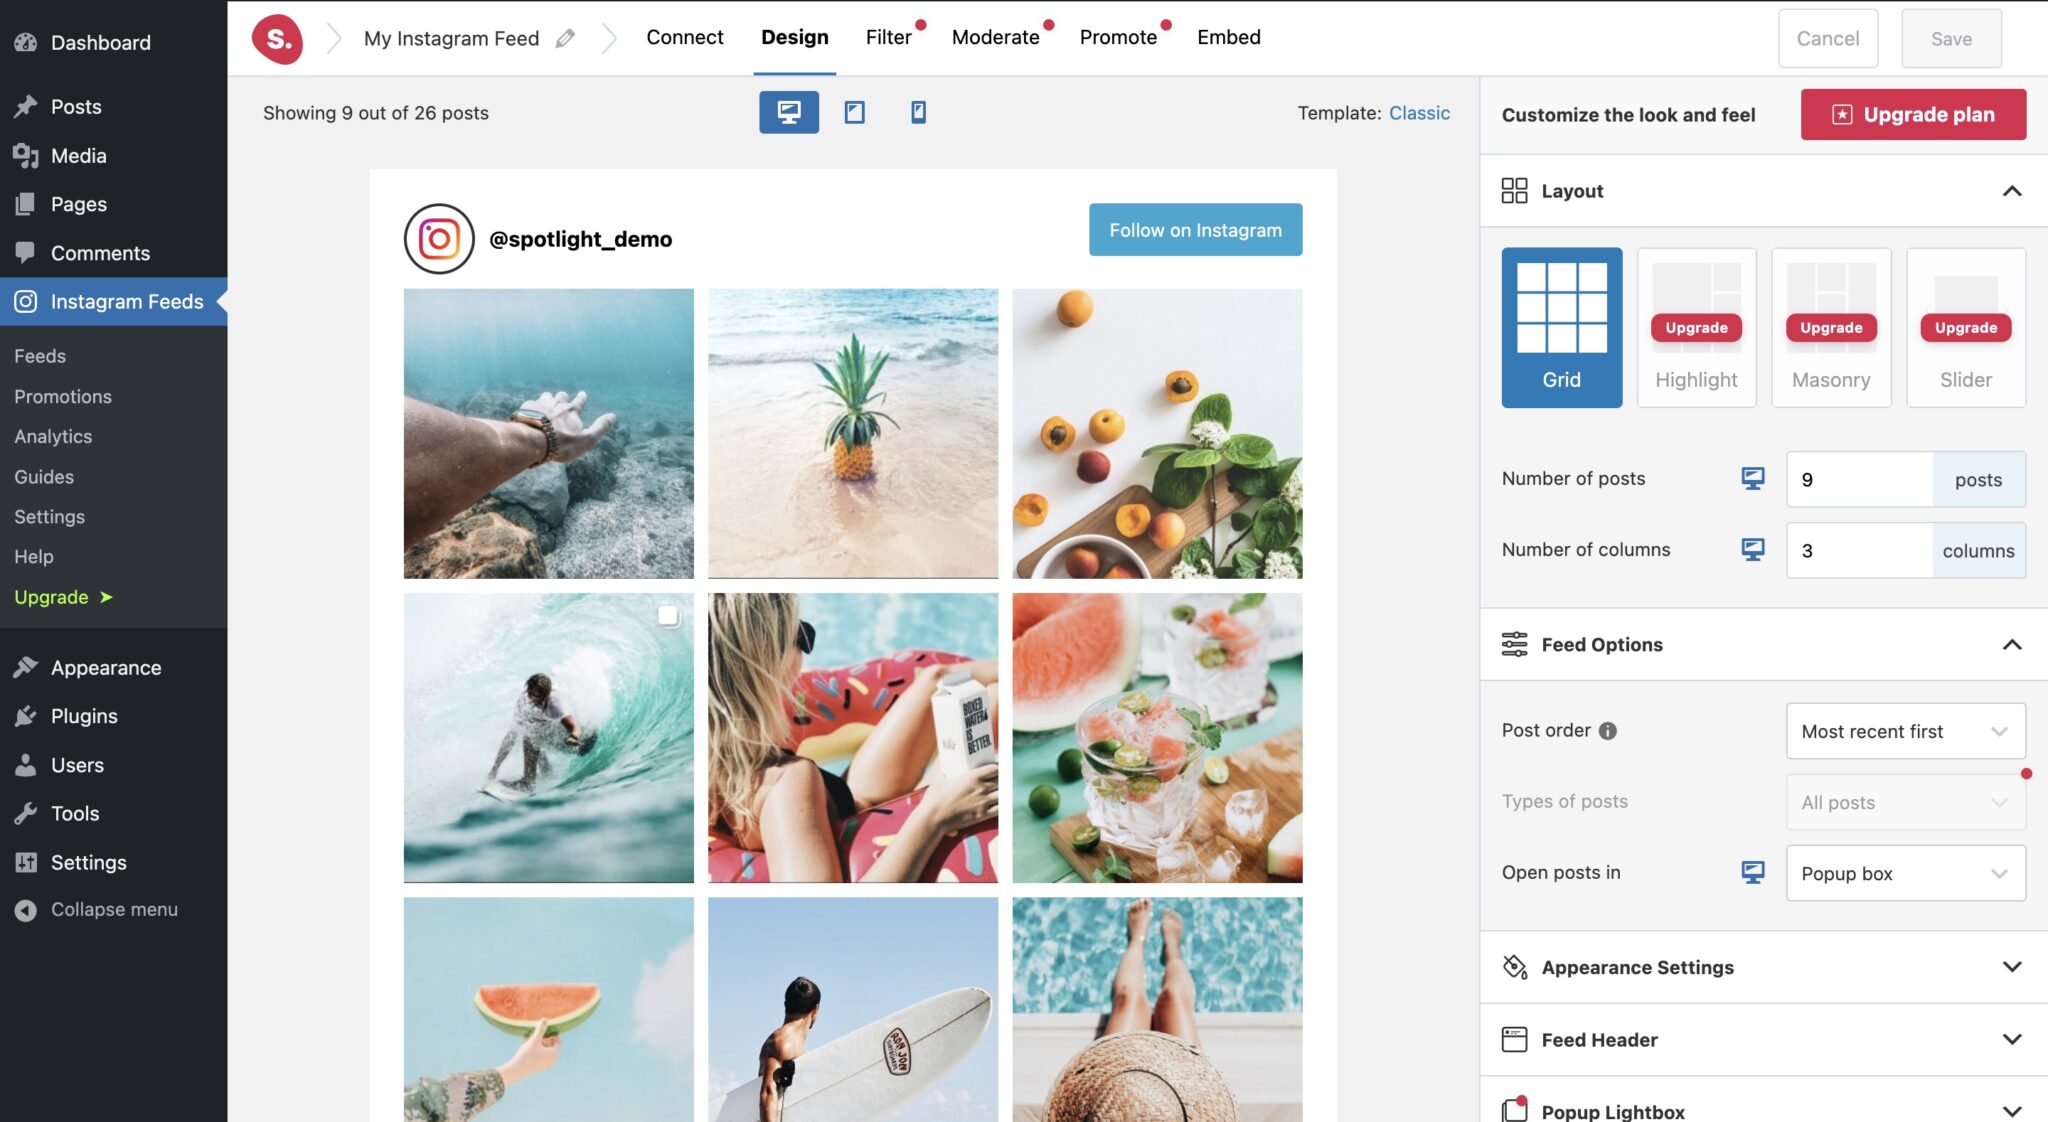Click the Posts pin icon
Screen dimensions: 2048x1122
click(26, 106)
